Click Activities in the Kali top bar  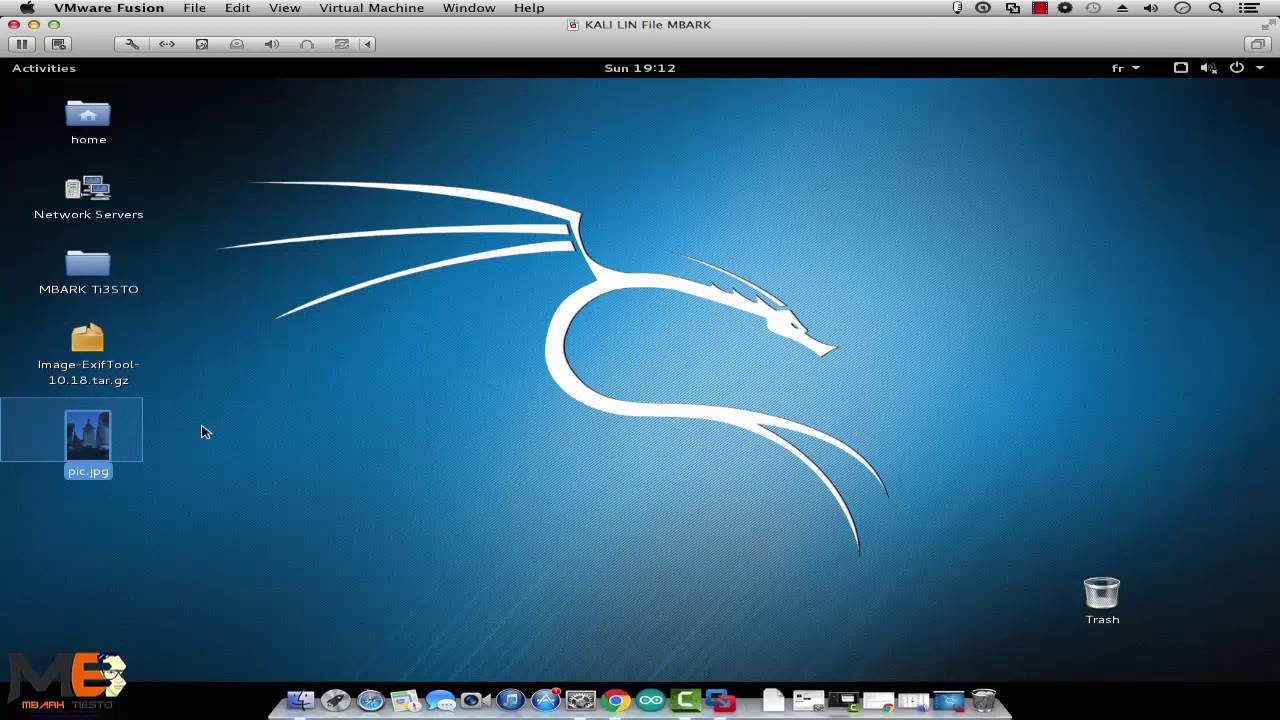point(44,68)
